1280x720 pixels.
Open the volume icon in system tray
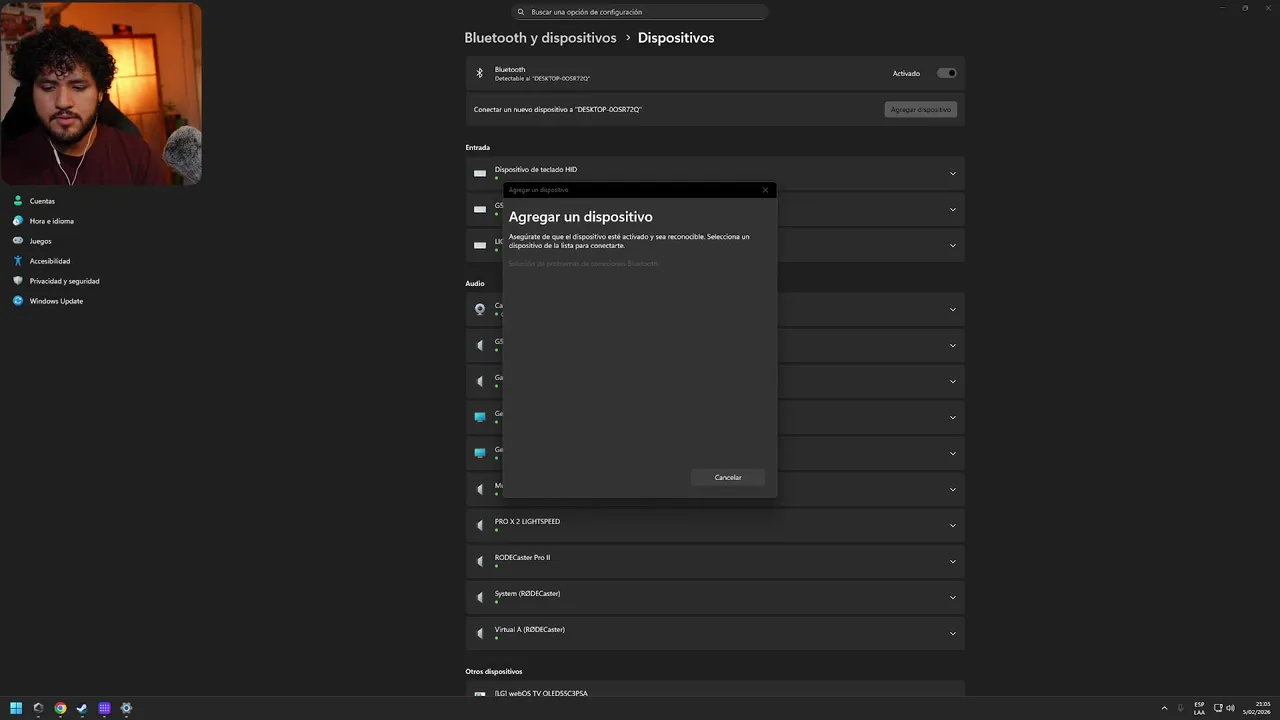click(1230, 708)
